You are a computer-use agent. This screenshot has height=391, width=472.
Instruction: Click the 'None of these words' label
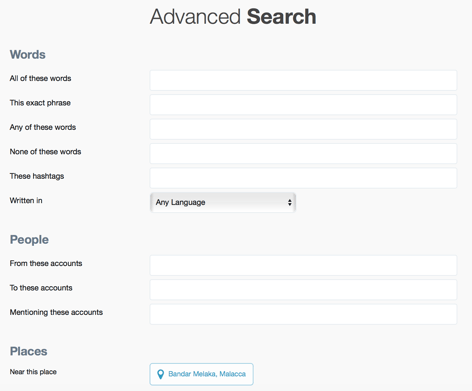pyautogui.click(x=45, y=152)
